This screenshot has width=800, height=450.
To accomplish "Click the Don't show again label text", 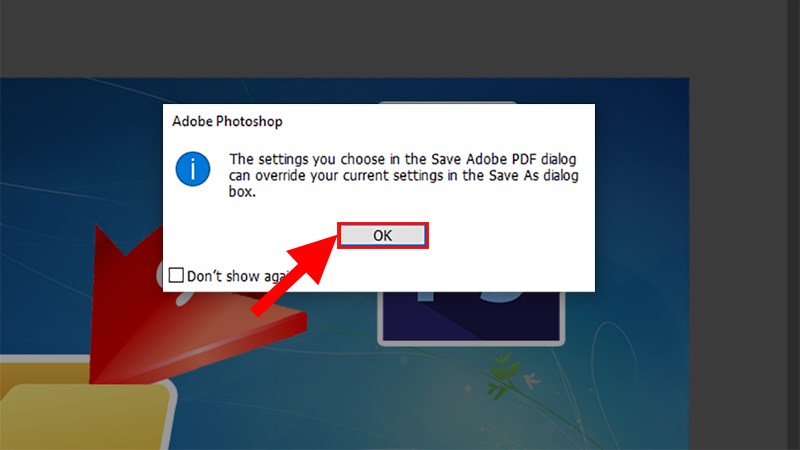I will pyautogui.click(x=237, y=276).
